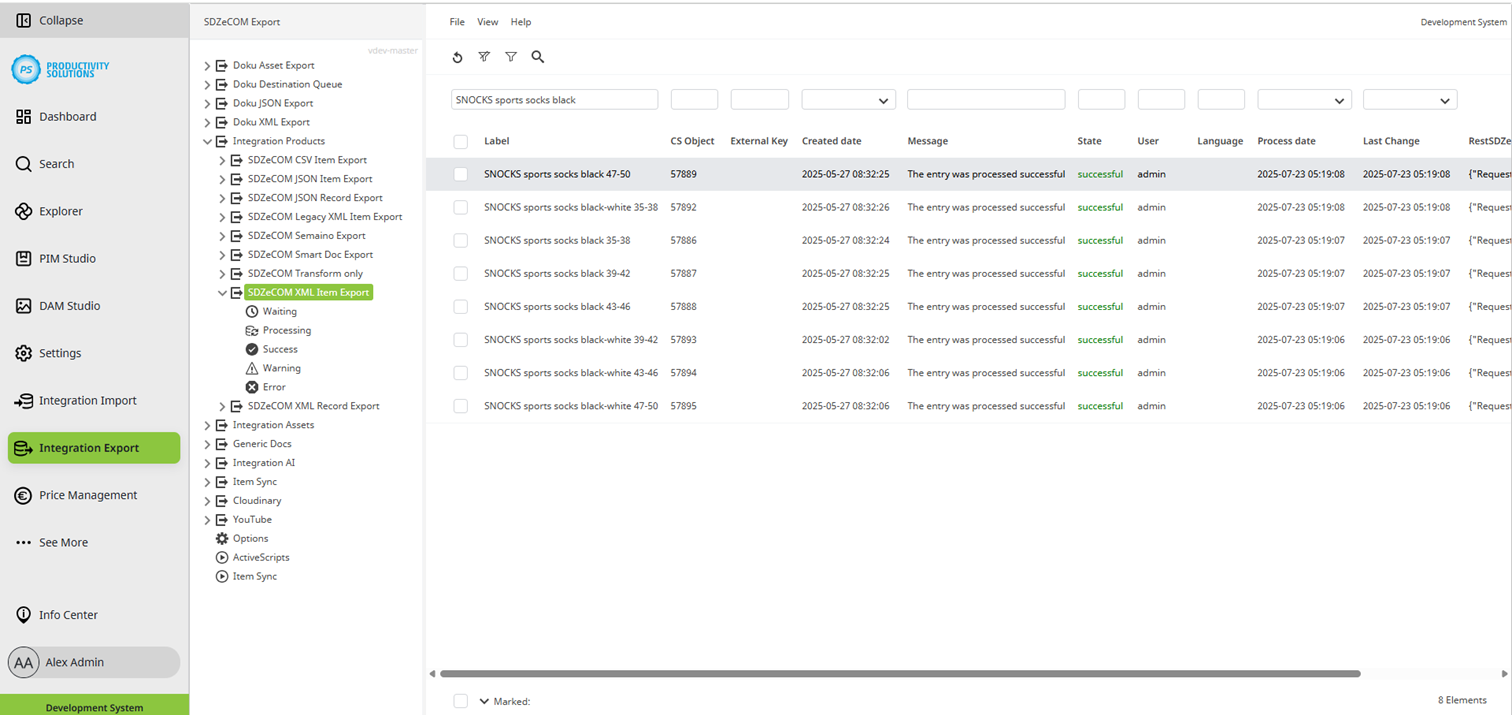
Task: Click the SNOCKS sports socks black search field
Action: pos(554,99)
